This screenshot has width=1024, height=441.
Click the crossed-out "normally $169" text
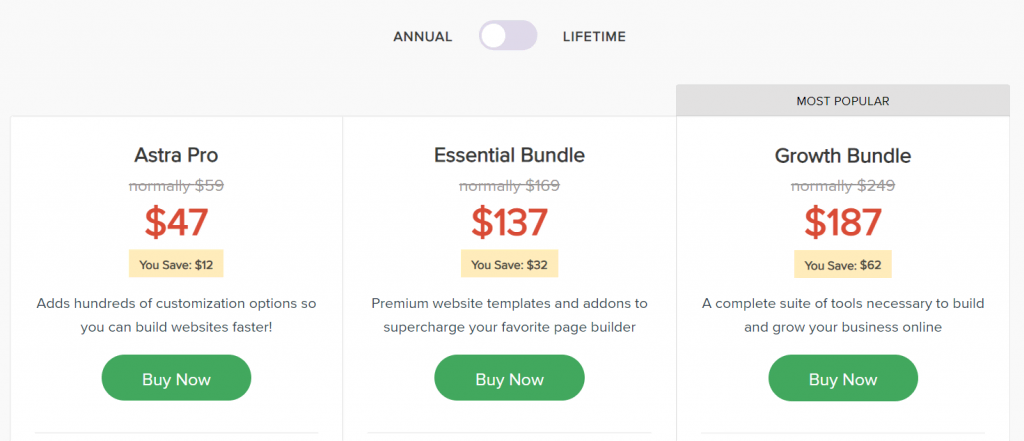pyautogui.click(x=509, y=185)
